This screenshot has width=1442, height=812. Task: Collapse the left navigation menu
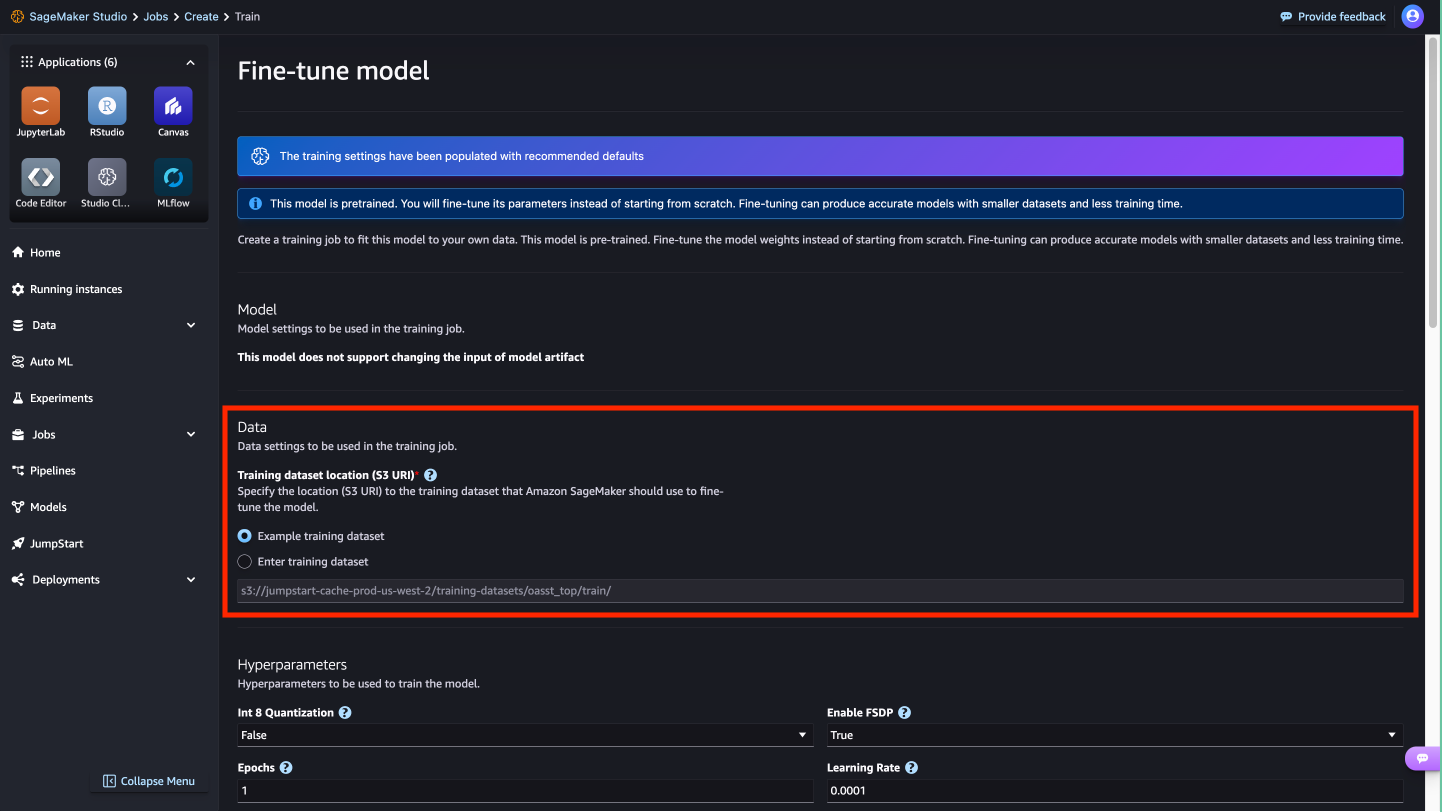point(149,781)
